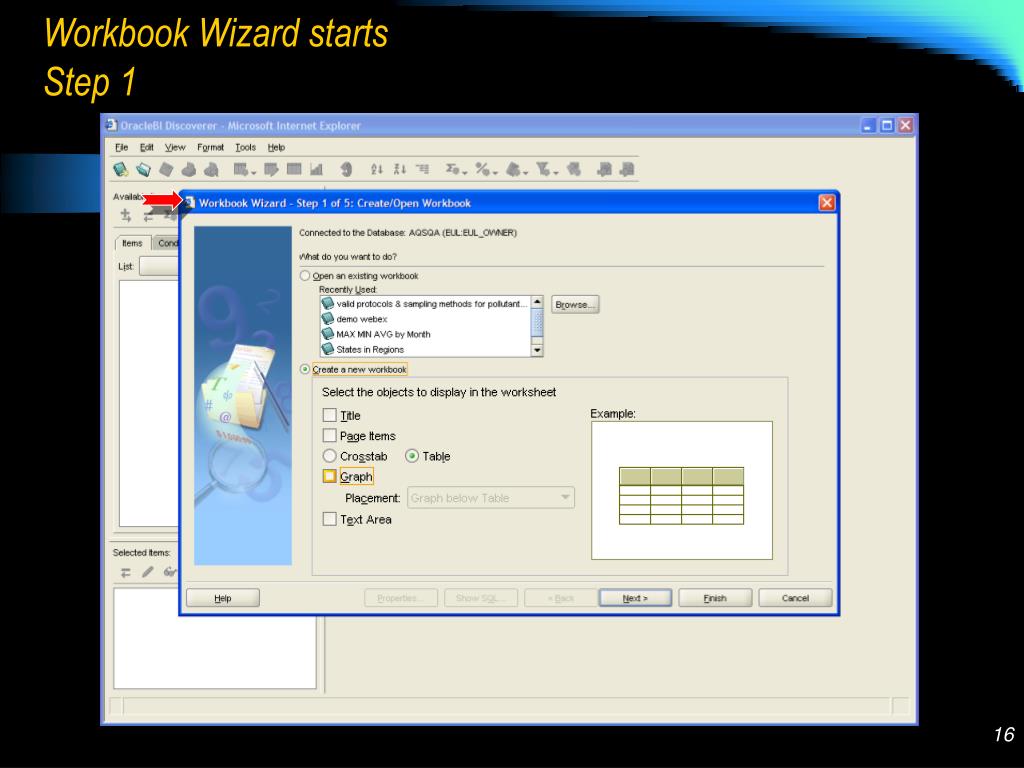Click the Recently Used list scrollbar thumb

pos(537,323)
